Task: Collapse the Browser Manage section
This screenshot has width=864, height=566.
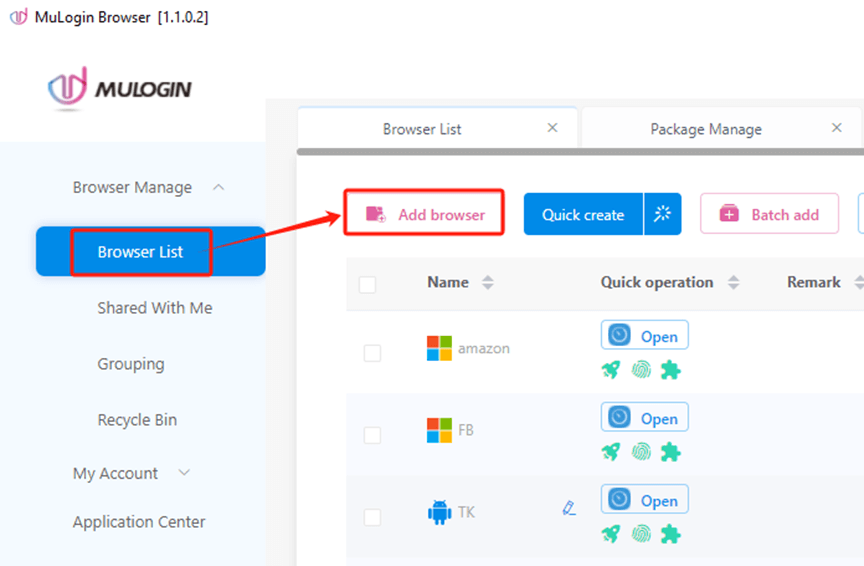Action: pos(219,187)
